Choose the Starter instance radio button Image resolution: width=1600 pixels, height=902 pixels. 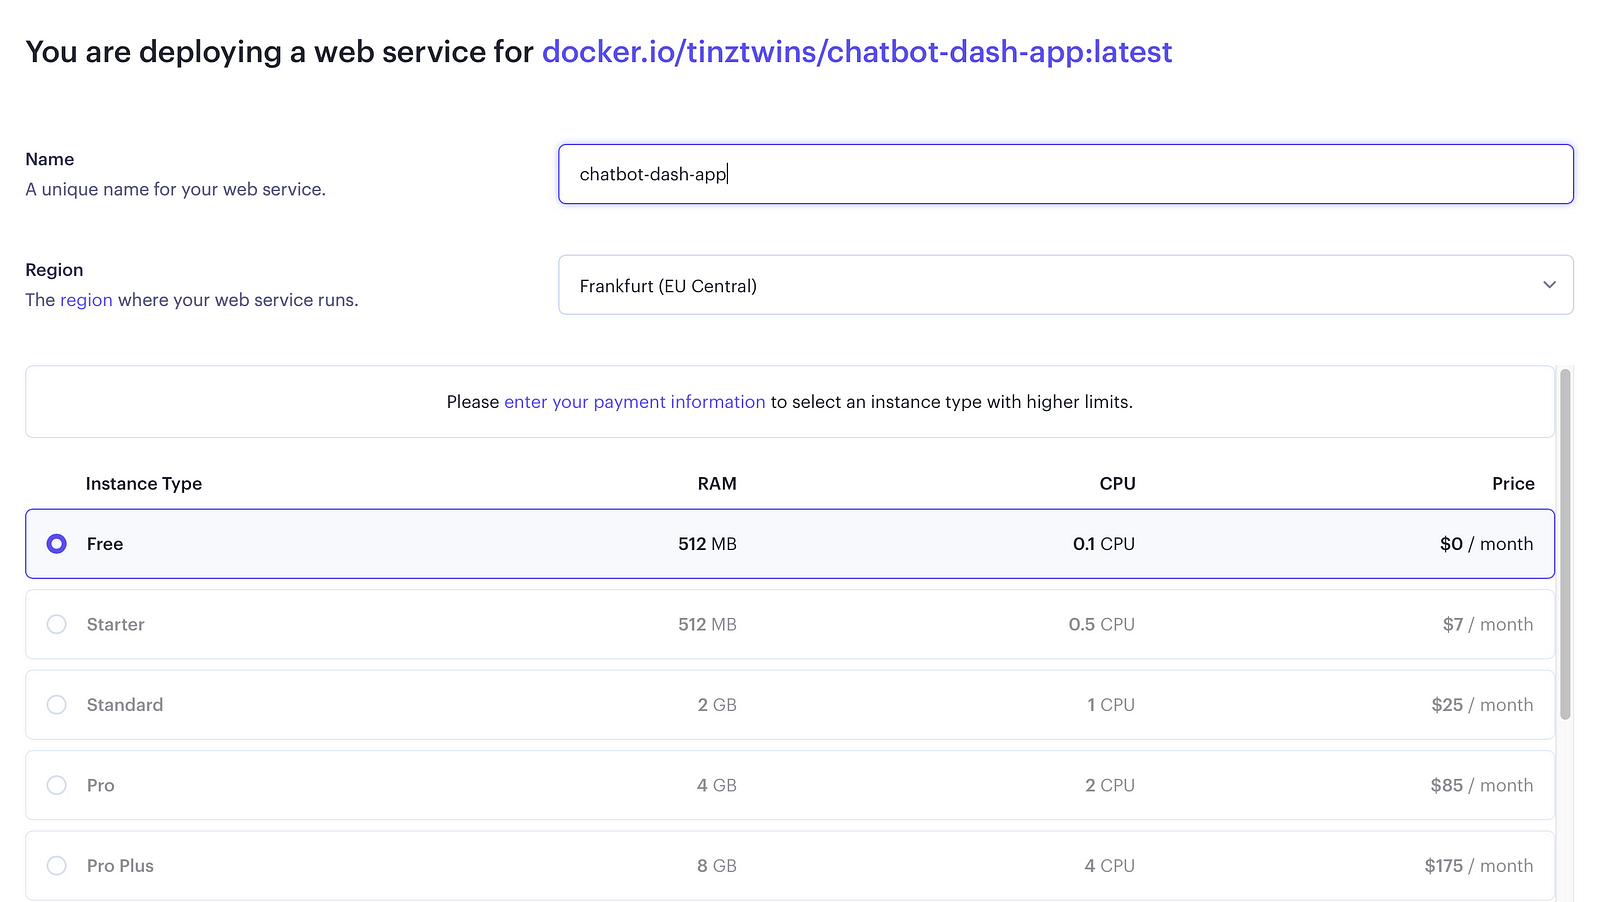(57, 624)
